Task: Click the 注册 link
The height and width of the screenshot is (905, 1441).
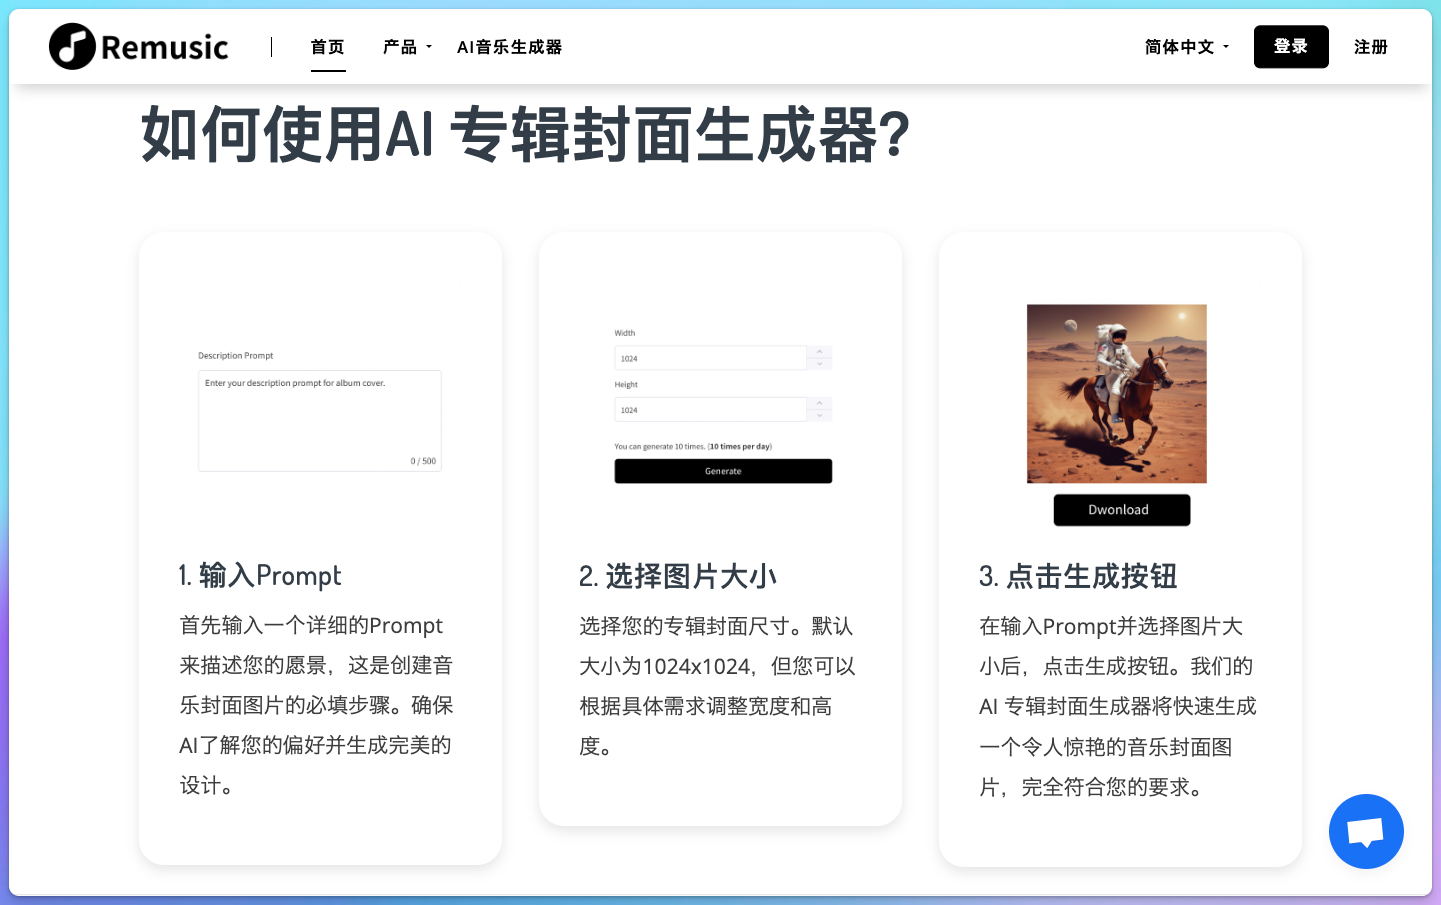Action: click(1371, 46)
